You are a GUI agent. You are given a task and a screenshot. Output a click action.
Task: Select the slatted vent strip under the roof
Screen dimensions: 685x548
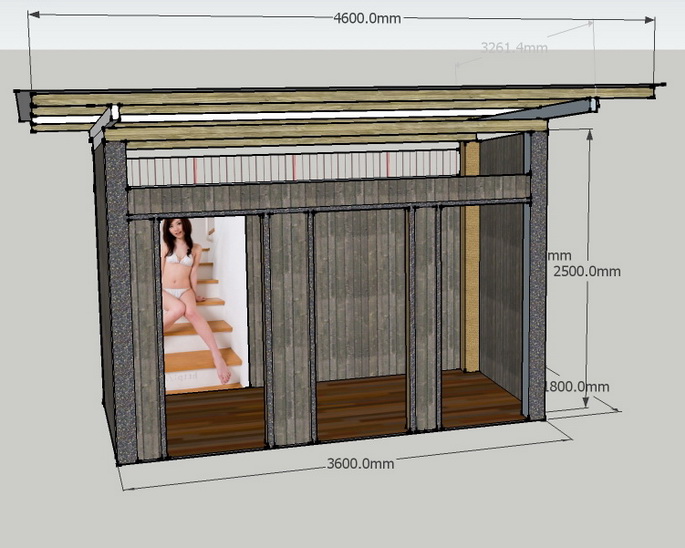tap(300, 166)
